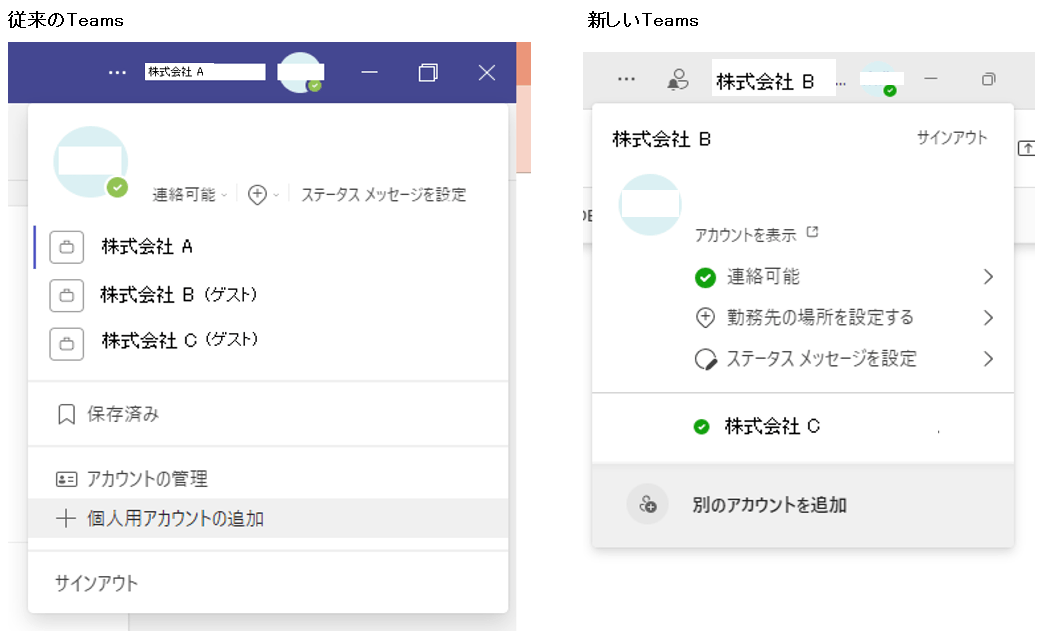Click the bookmark icon next to 保存済み
1058x634 pixels.
(x=66, y=414)
